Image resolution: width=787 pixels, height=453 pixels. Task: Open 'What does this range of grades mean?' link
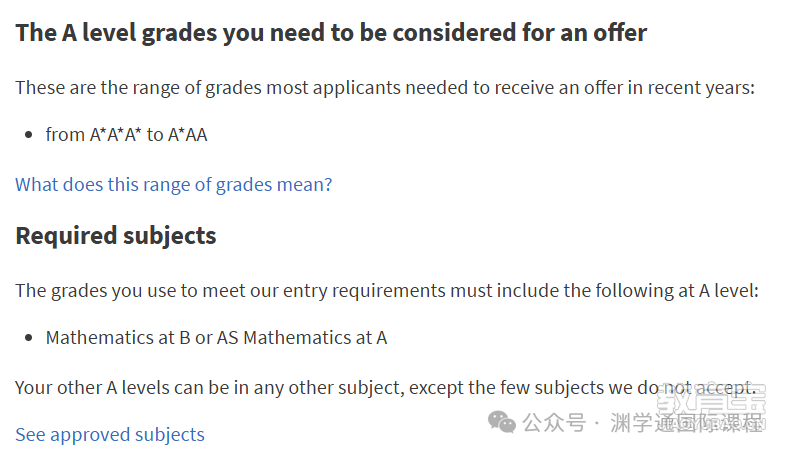coord(174,185)
